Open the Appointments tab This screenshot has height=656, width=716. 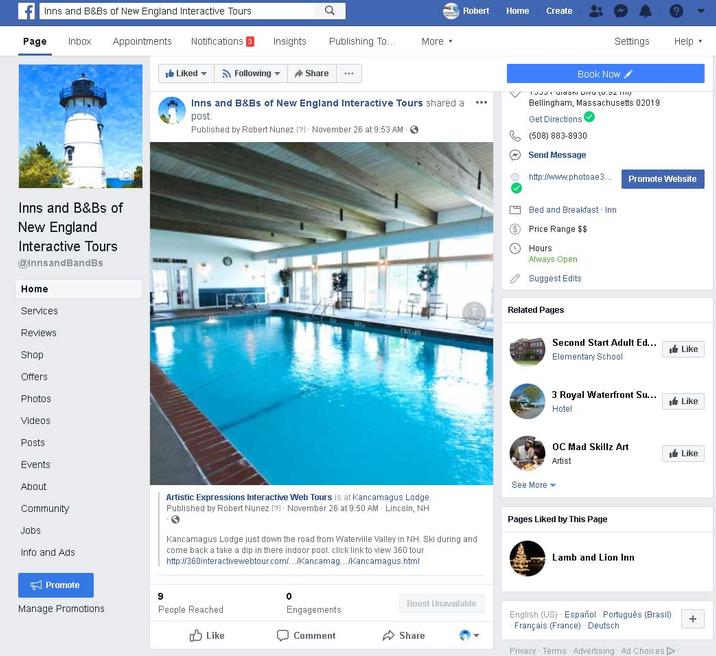coord(142,42)
